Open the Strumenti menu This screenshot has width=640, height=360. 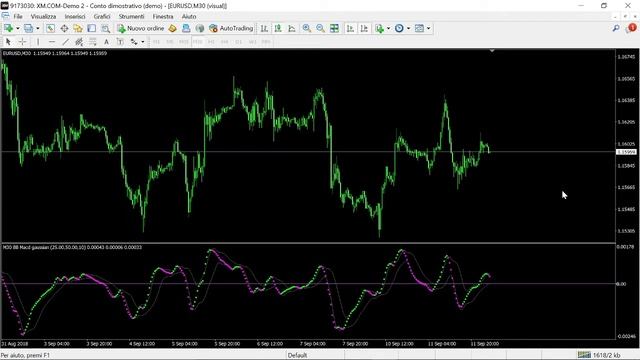coord(131,16)
